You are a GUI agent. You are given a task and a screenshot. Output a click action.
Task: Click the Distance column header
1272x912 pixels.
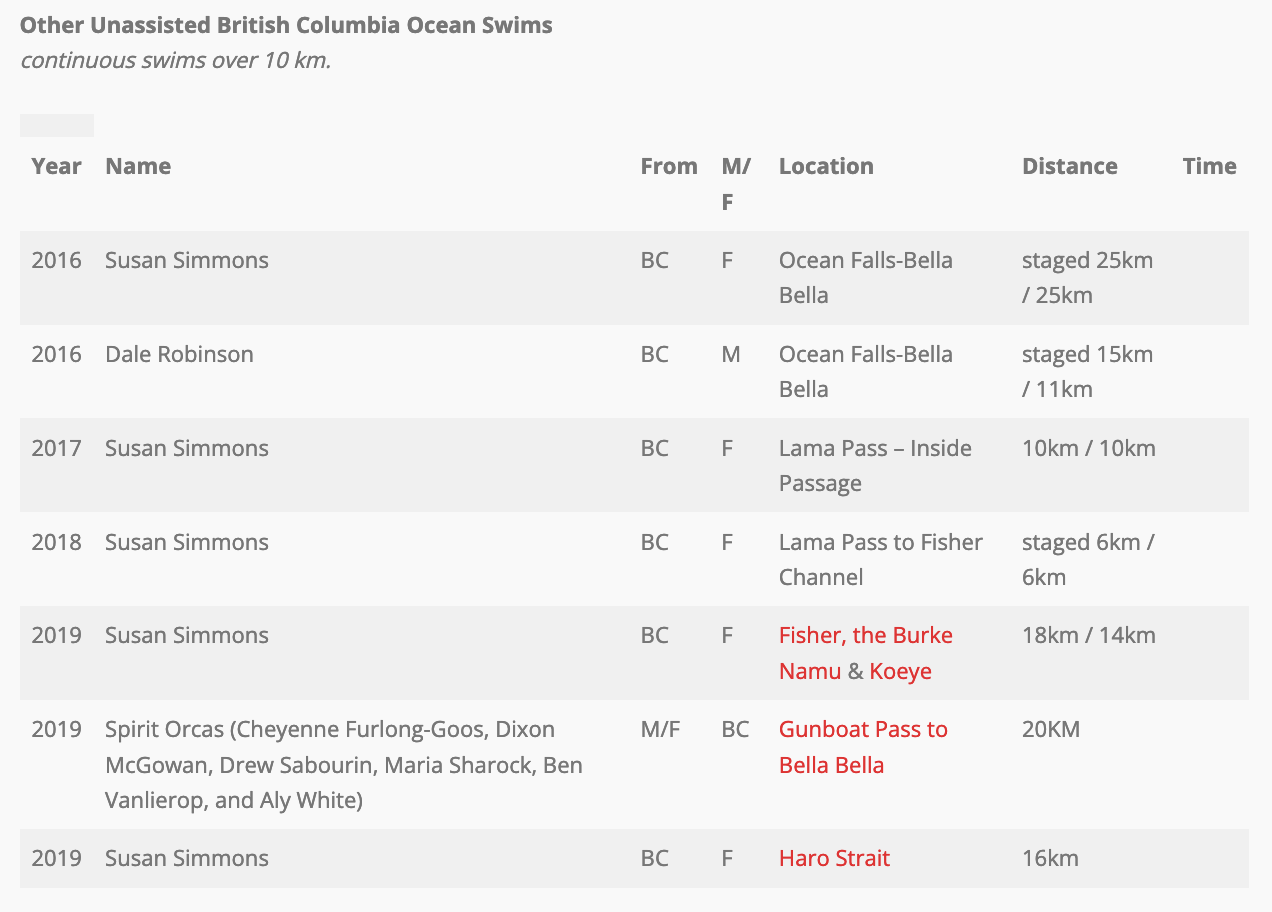tap(1070, 166)
